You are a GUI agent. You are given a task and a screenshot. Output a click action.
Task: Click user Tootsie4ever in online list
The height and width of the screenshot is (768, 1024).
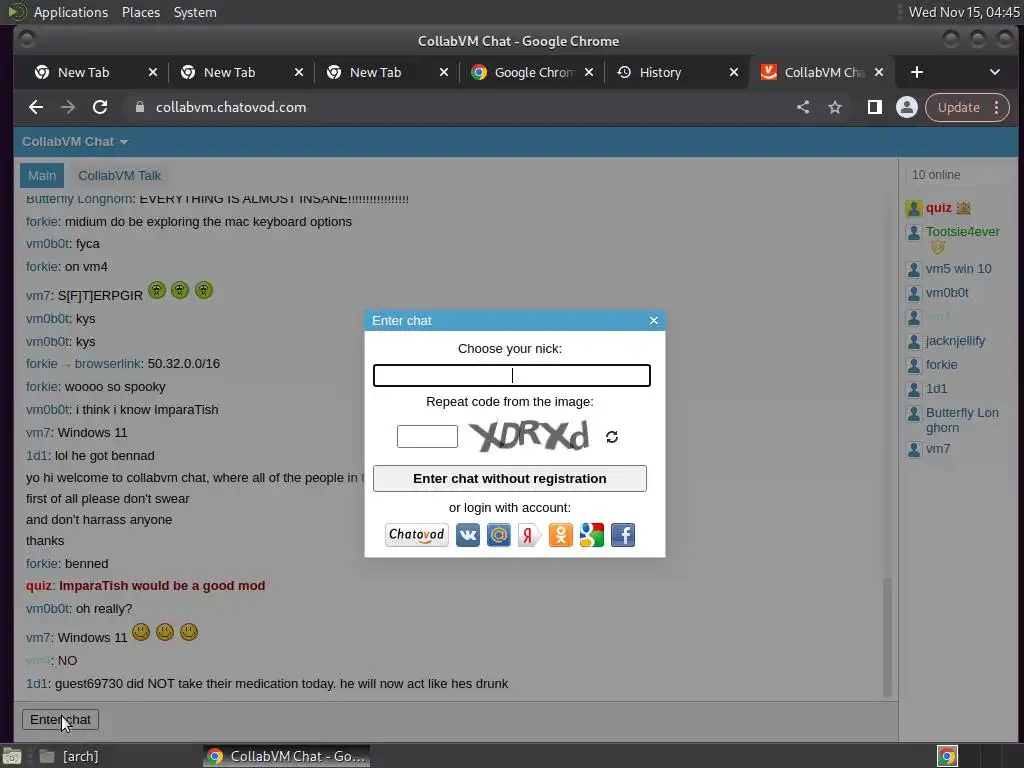click(963, 232)
